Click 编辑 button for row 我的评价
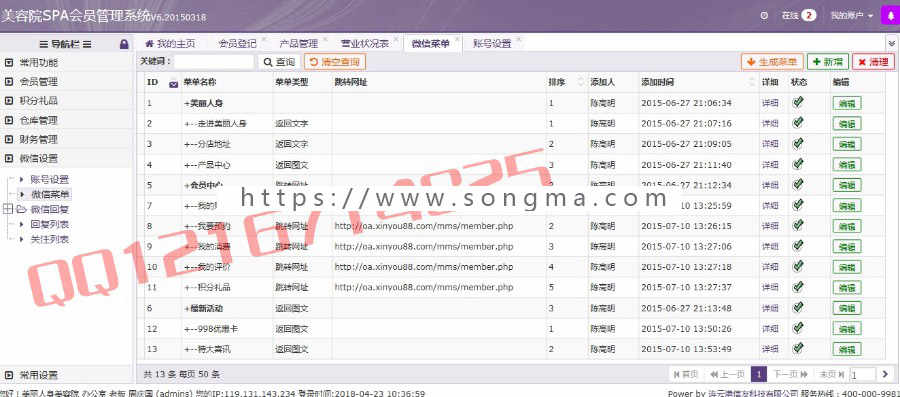The width and height of the screenshot is (900, 397). (847, 267)
